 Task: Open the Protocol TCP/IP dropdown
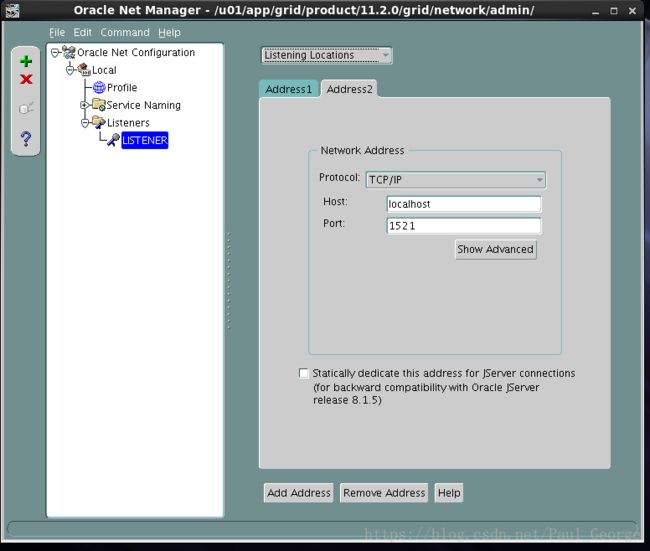456,180
